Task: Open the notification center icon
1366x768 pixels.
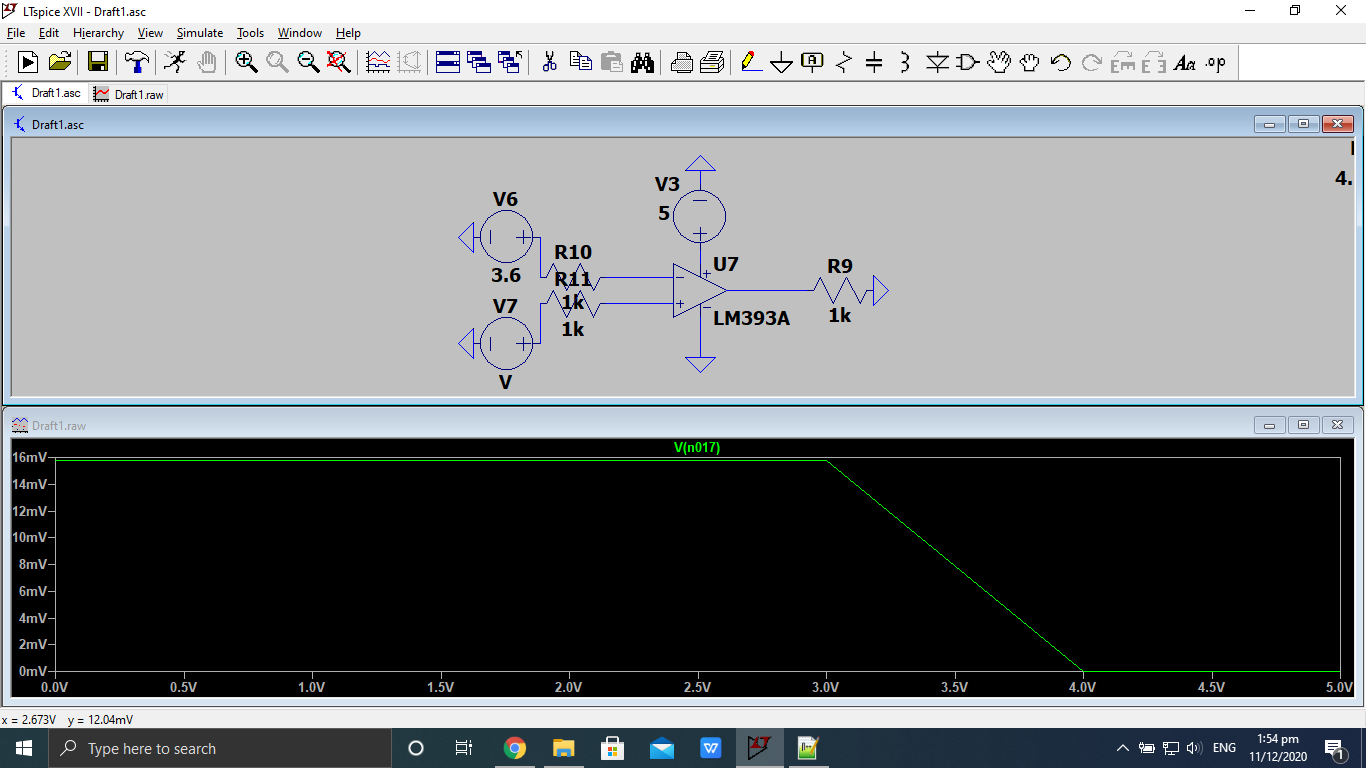Action: pyautogui.click(x=1333, y=748)
